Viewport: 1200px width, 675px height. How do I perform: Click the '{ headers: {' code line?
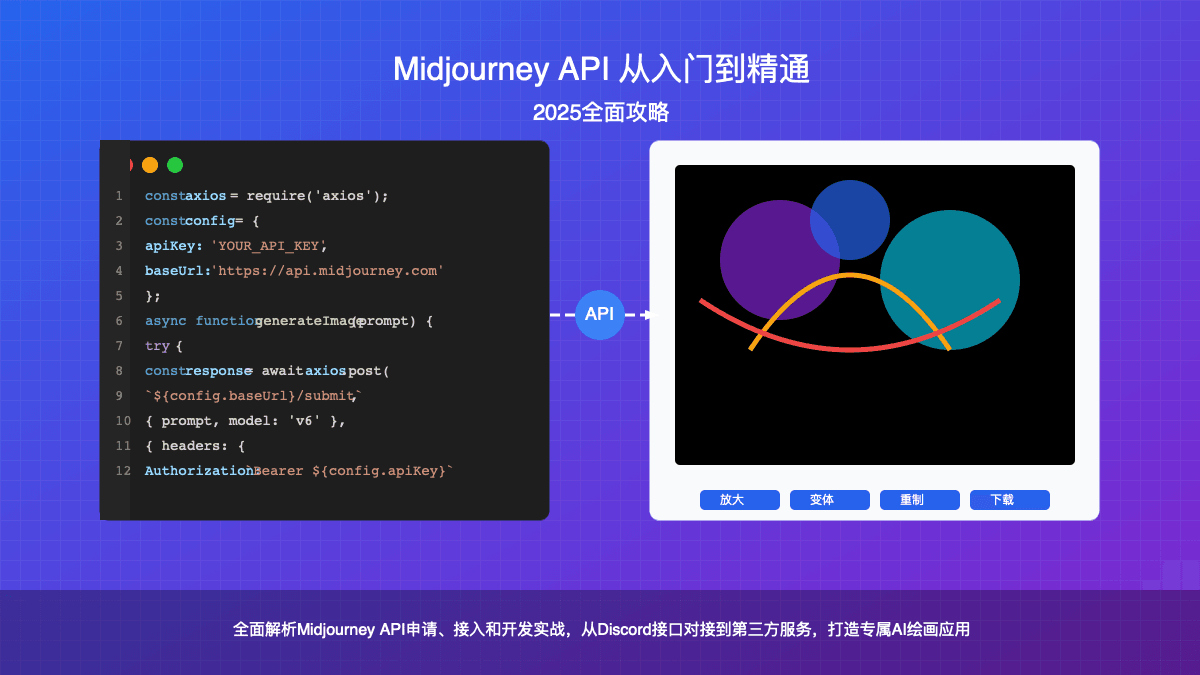click(195, 446)
